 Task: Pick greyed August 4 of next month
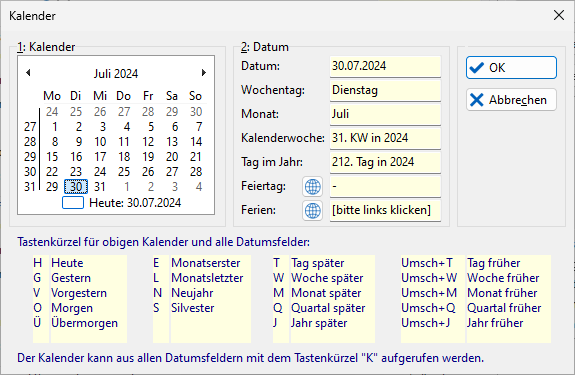(199, 187)
